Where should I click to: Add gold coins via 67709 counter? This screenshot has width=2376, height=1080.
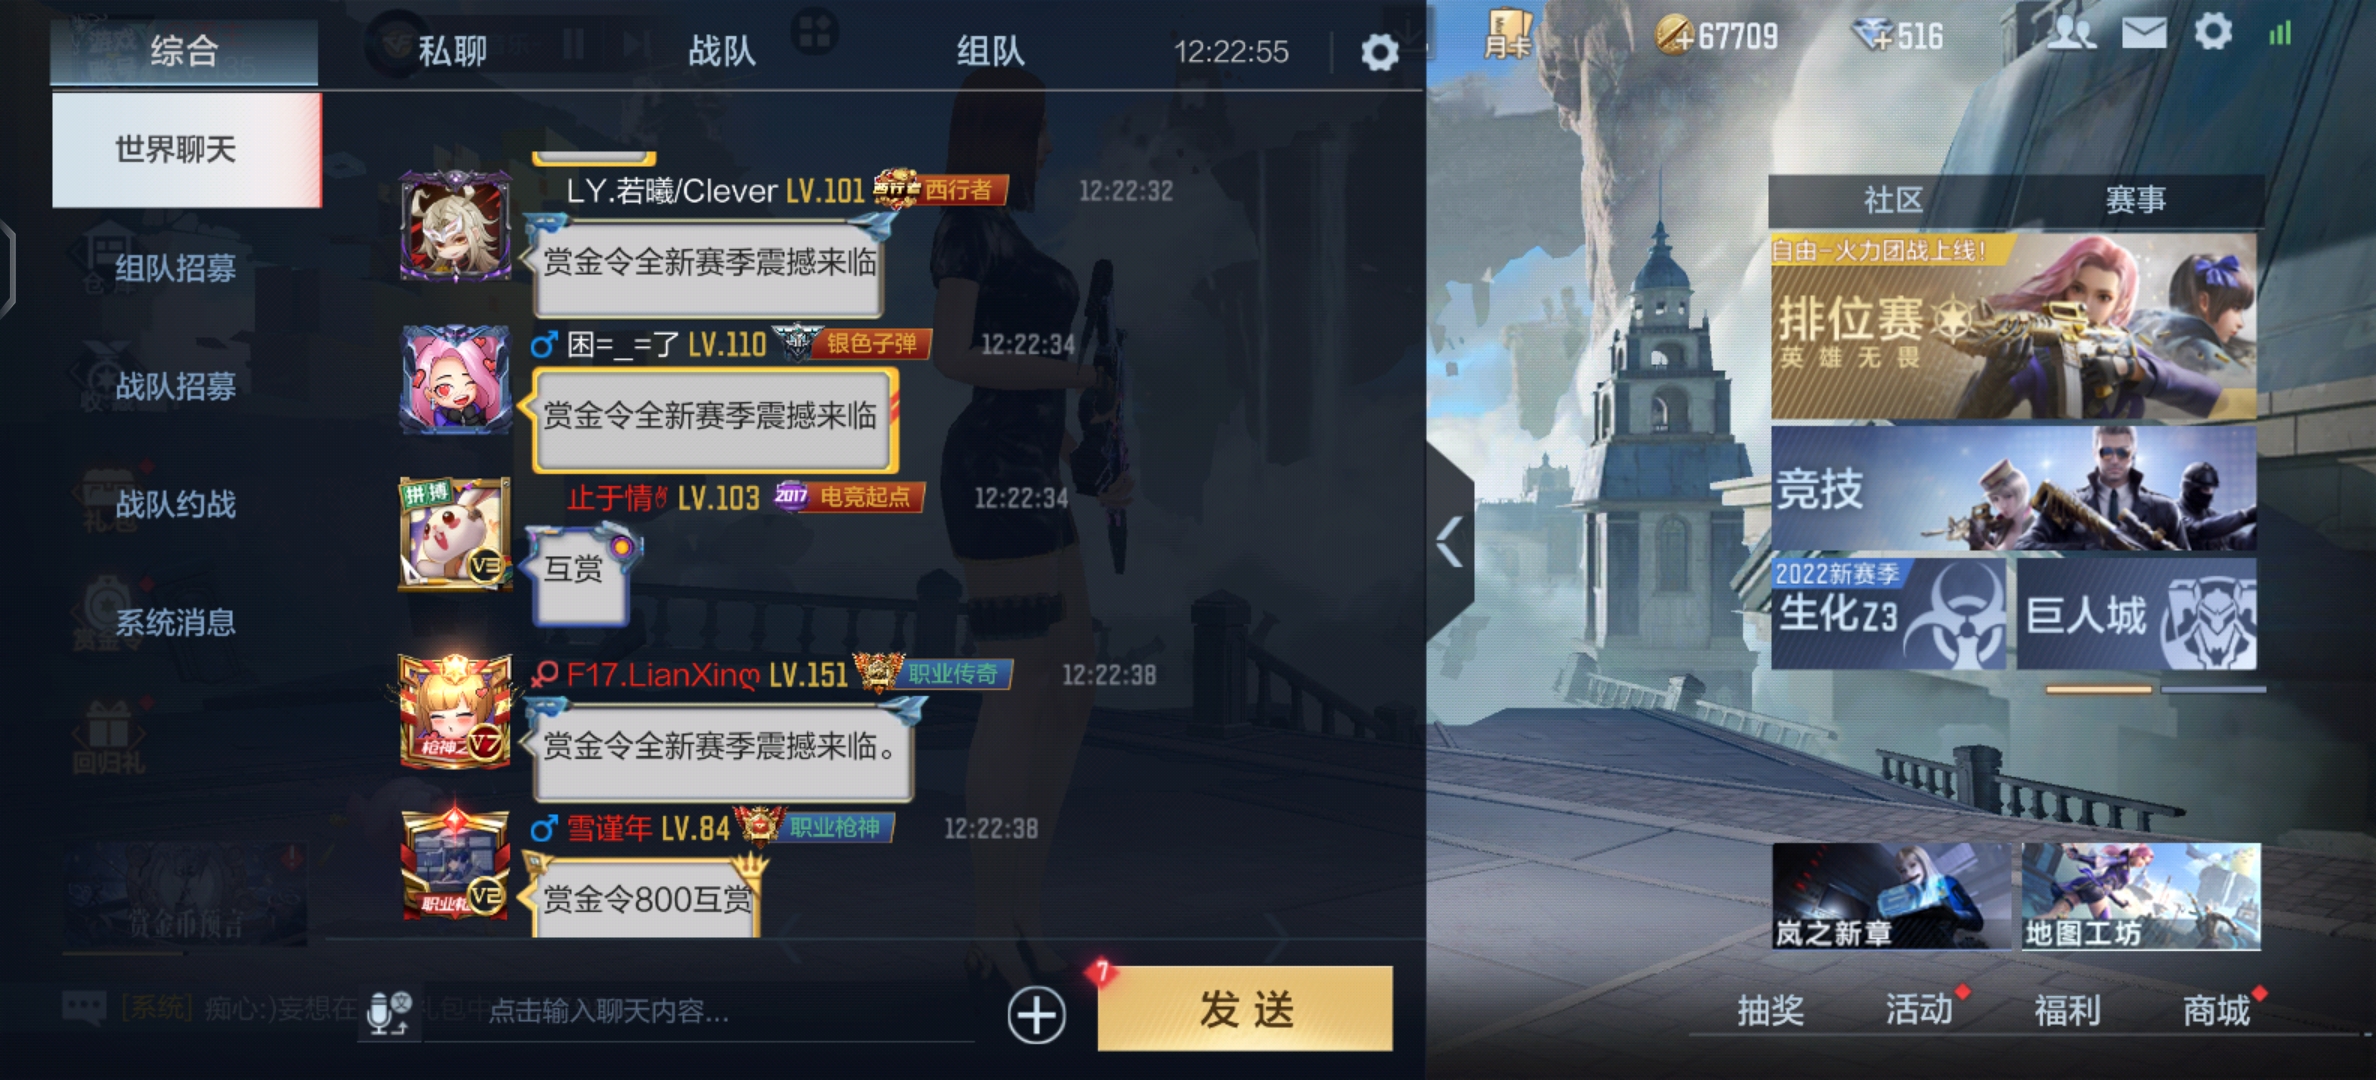1717,37
